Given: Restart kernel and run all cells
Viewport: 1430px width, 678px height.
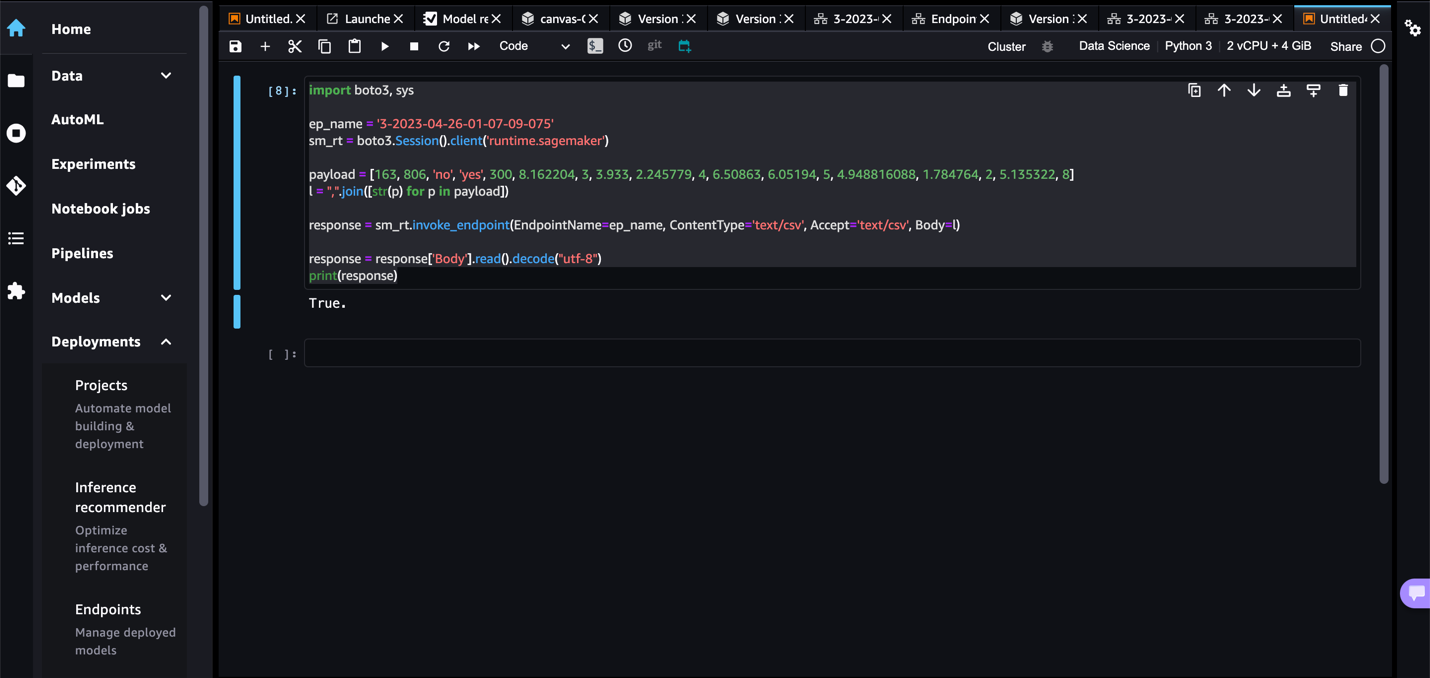Looking at the screenshot, I should coord(474,47).
